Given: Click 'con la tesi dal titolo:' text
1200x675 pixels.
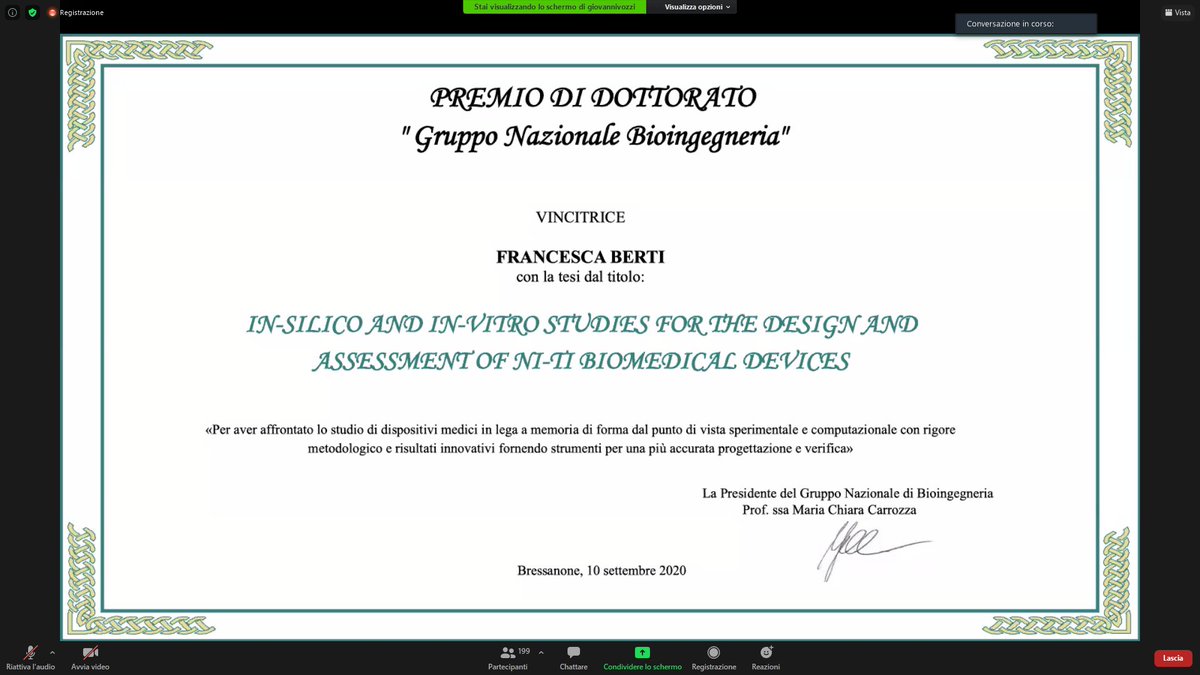Looking at the screenshot, I should click(x=581, y=276).
